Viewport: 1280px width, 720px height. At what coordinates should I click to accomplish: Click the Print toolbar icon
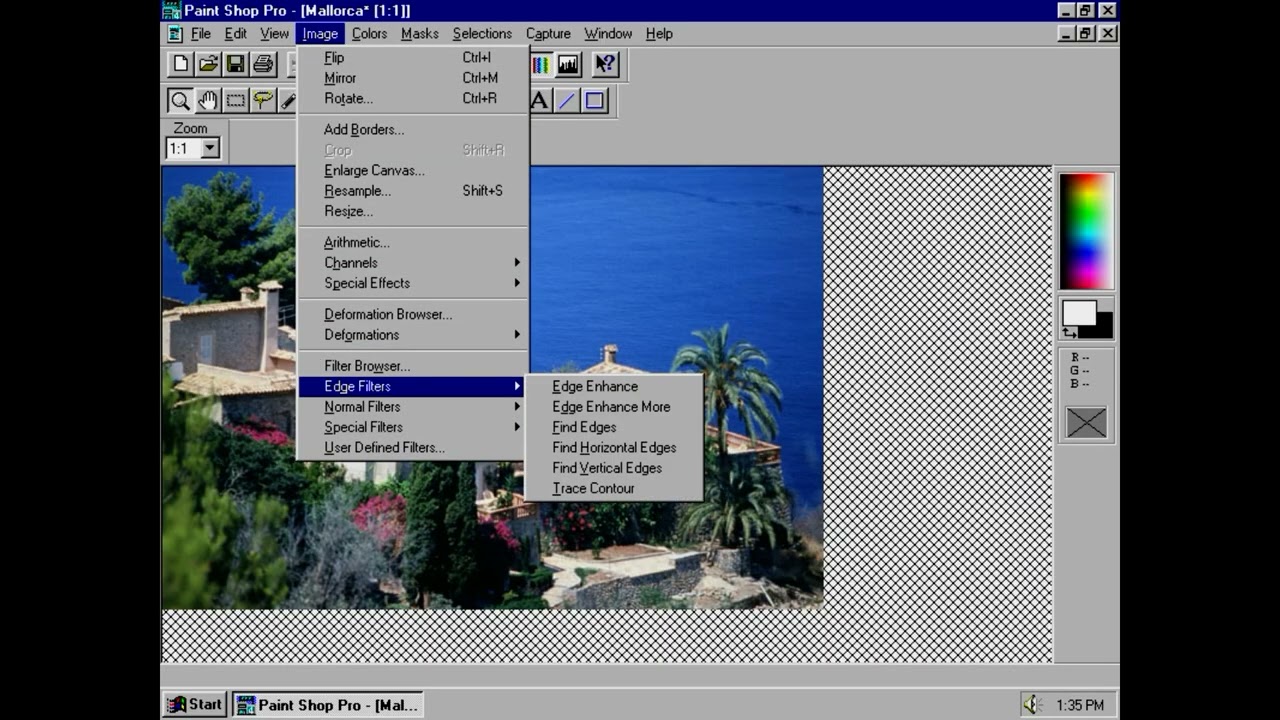[x=263, y=64]
